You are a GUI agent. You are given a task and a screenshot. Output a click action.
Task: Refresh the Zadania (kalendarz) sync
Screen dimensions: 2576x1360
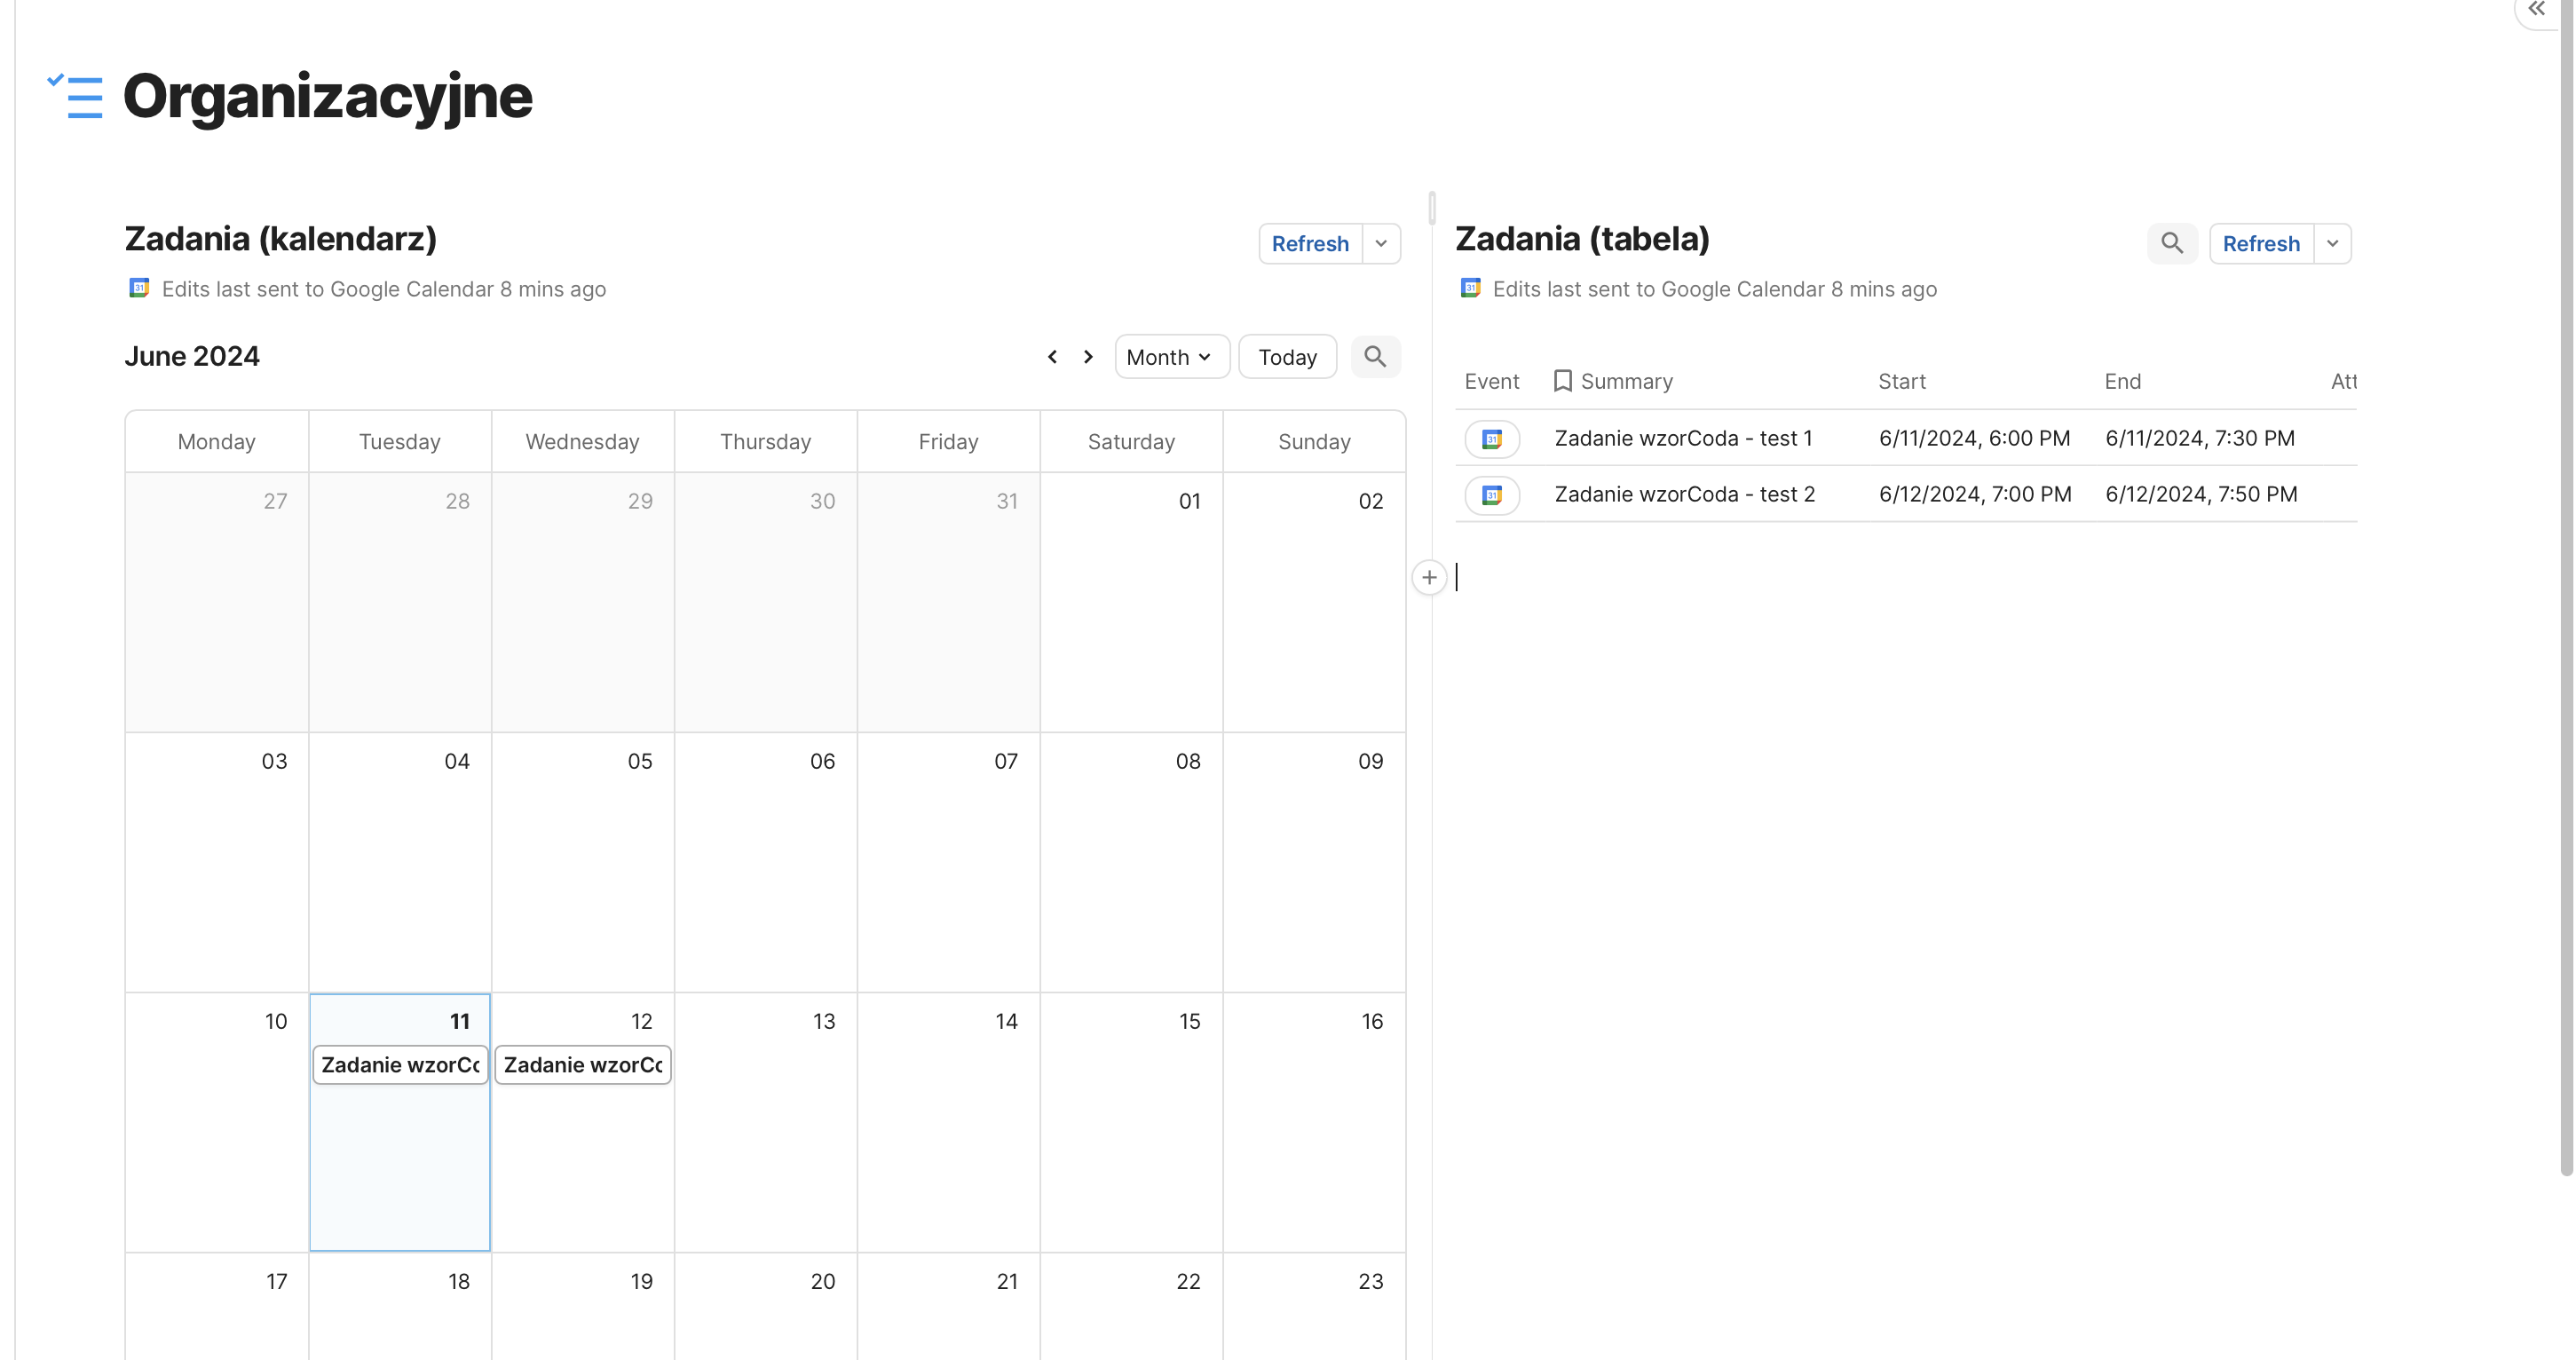(x=1309, y=243)
